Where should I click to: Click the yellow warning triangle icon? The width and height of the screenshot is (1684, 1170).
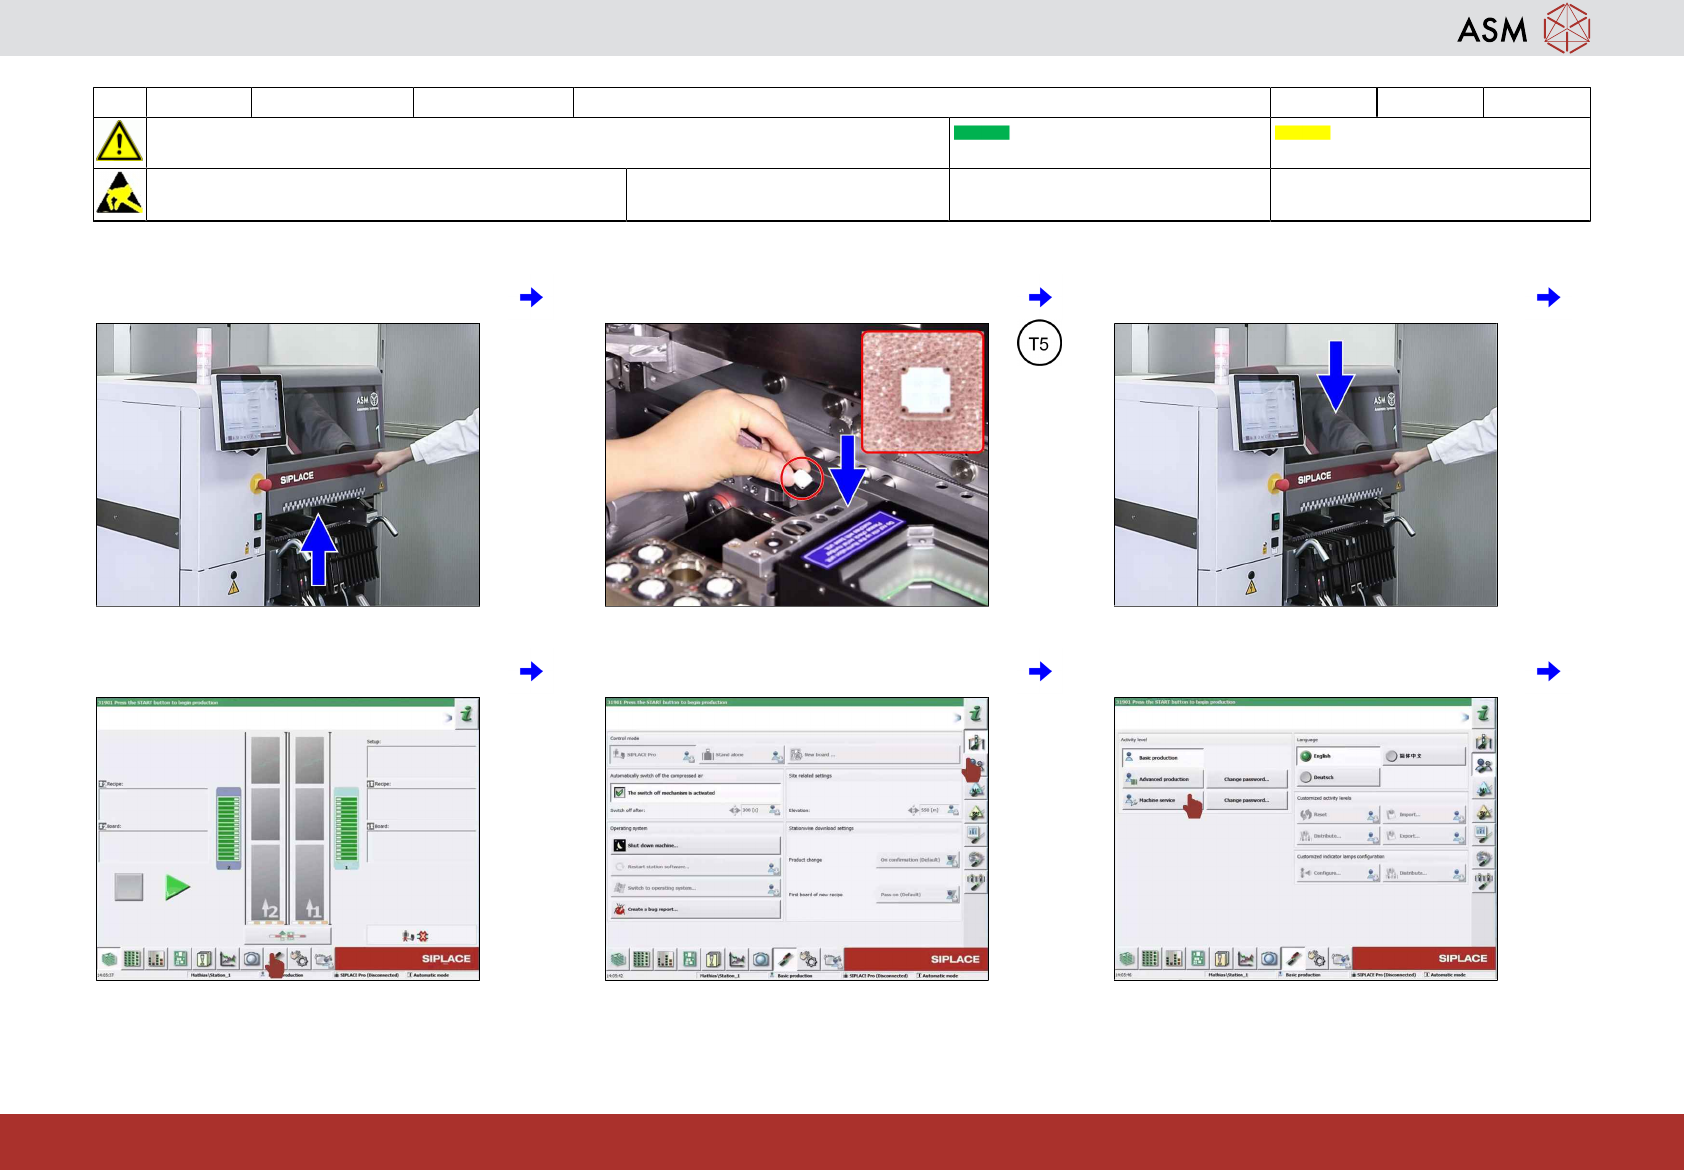click(119, 142)
